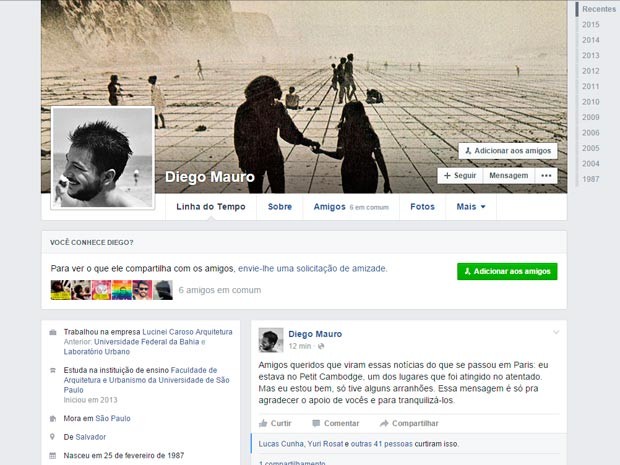Click the location pin icon beside De Salvador

[52, 436]
